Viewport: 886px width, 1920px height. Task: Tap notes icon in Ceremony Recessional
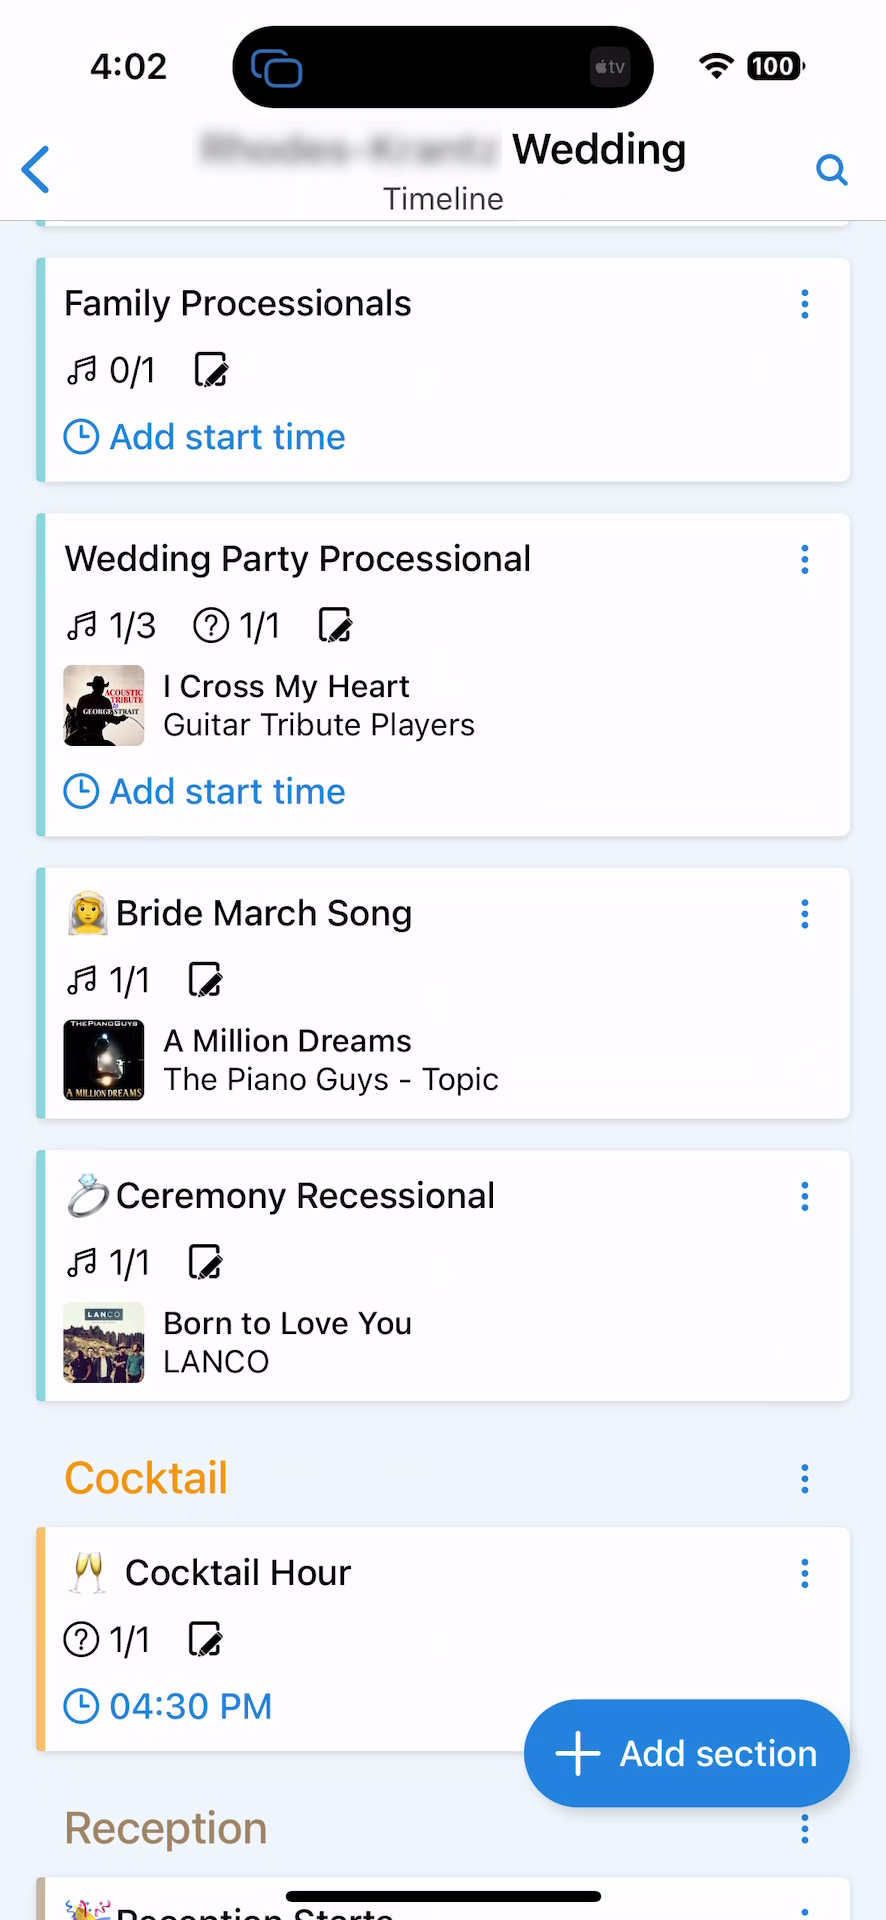(x=206, y=1263)
